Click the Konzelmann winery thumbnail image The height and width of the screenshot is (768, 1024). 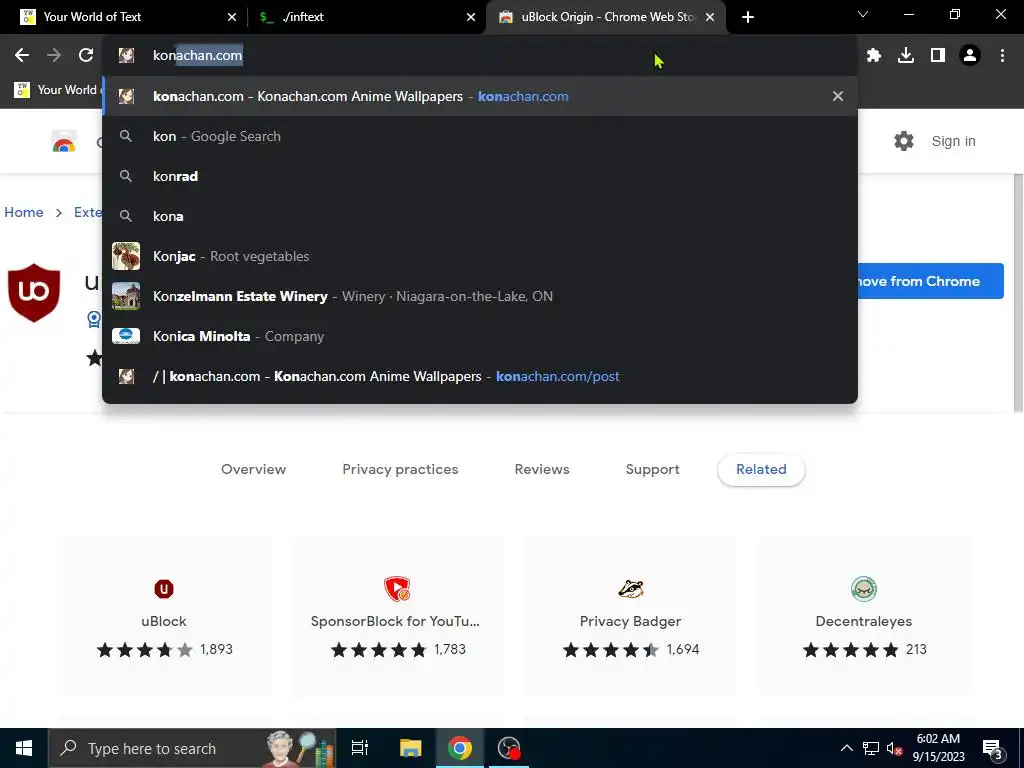click(126, 296)
